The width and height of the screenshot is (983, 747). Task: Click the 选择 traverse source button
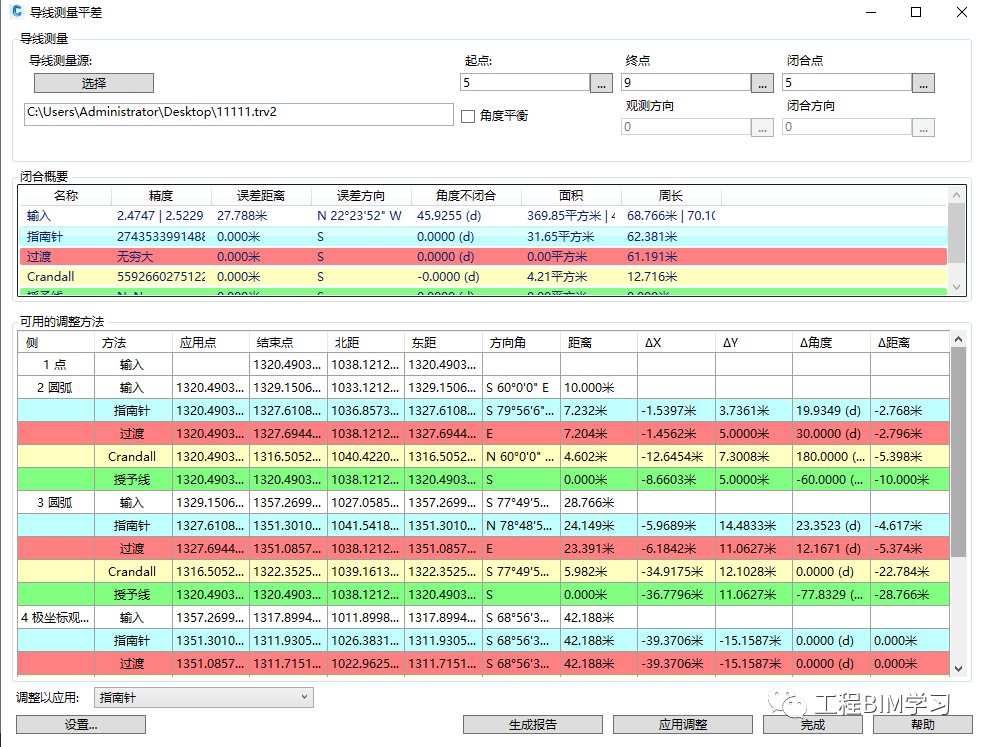pos(93,83)
